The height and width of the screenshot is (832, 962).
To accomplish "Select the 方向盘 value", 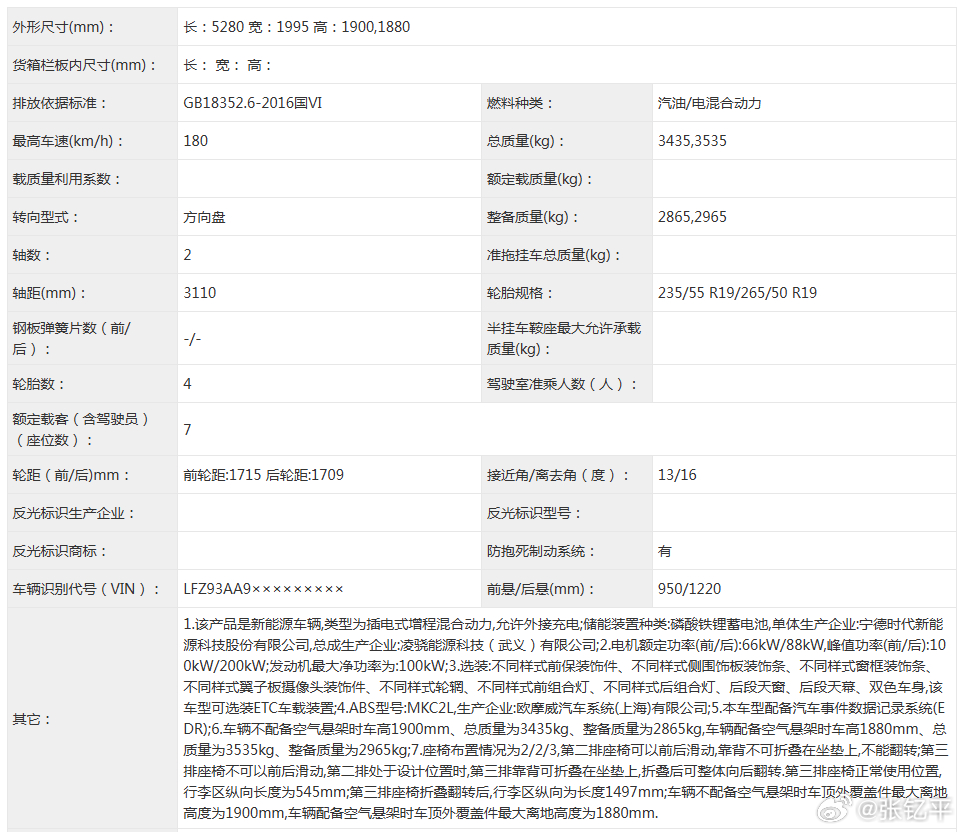I will coord(204,217).
